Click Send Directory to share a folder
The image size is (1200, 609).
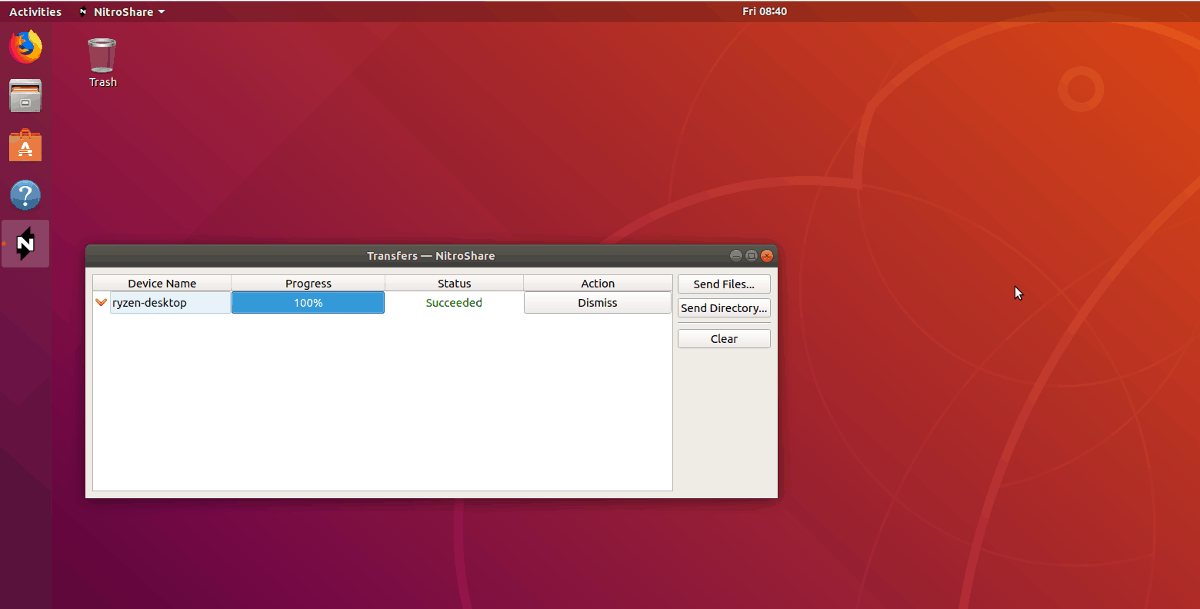723,308
